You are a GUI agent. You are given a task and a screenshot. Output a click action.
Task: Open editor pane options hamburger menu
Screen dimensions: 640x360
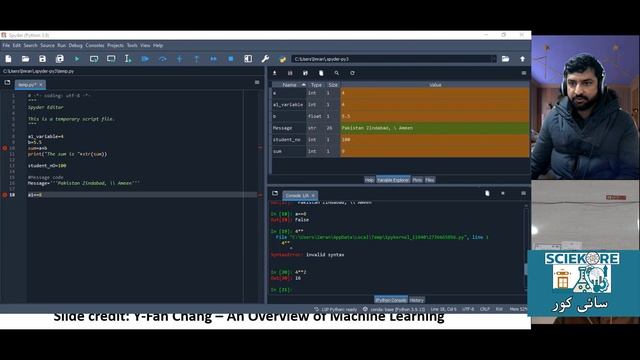[257, 82]
